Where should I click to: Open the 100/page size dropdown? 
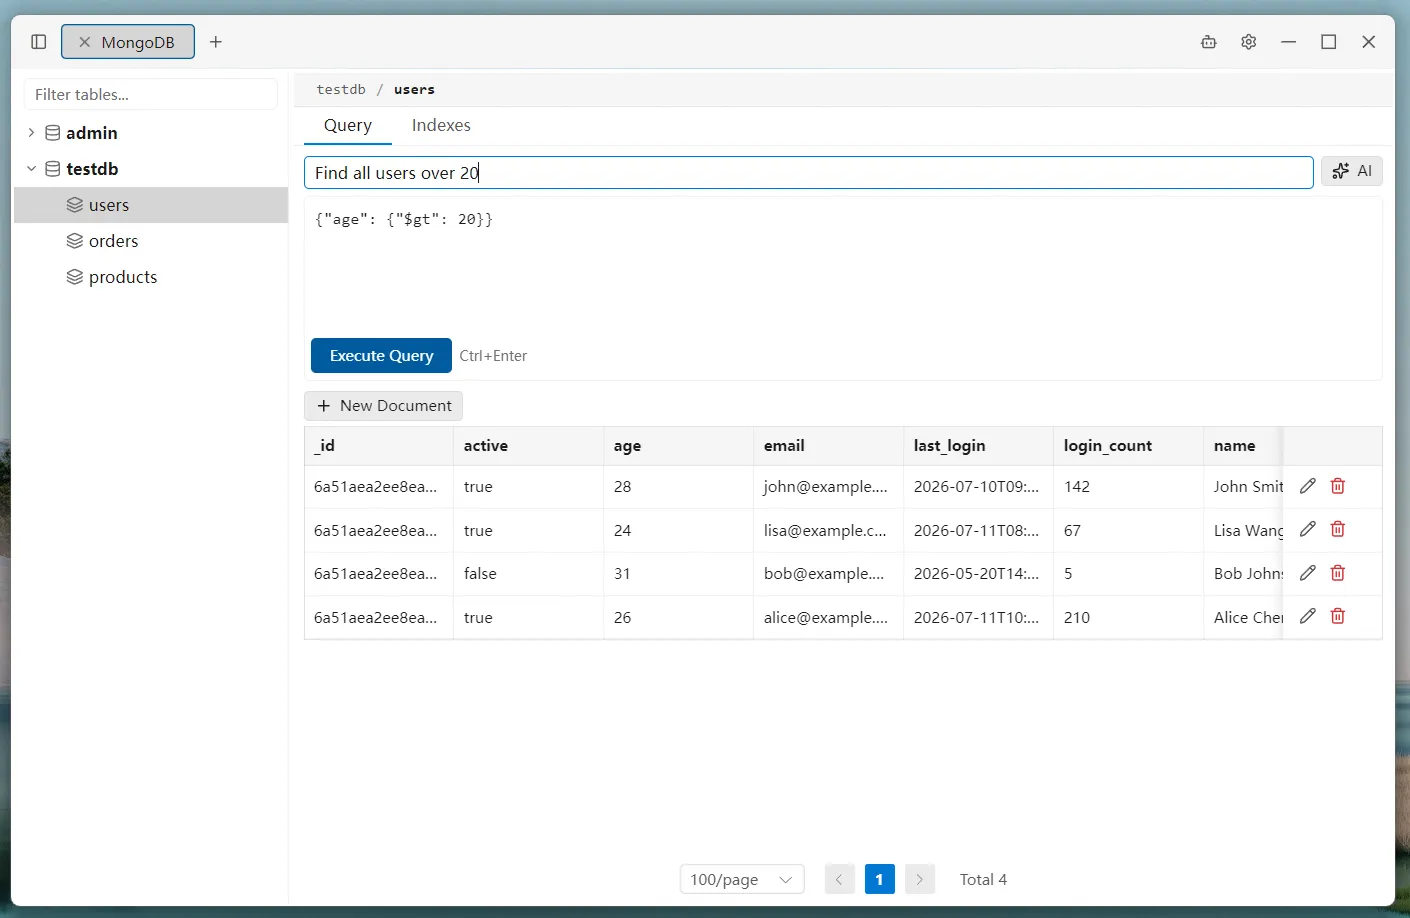742,879
